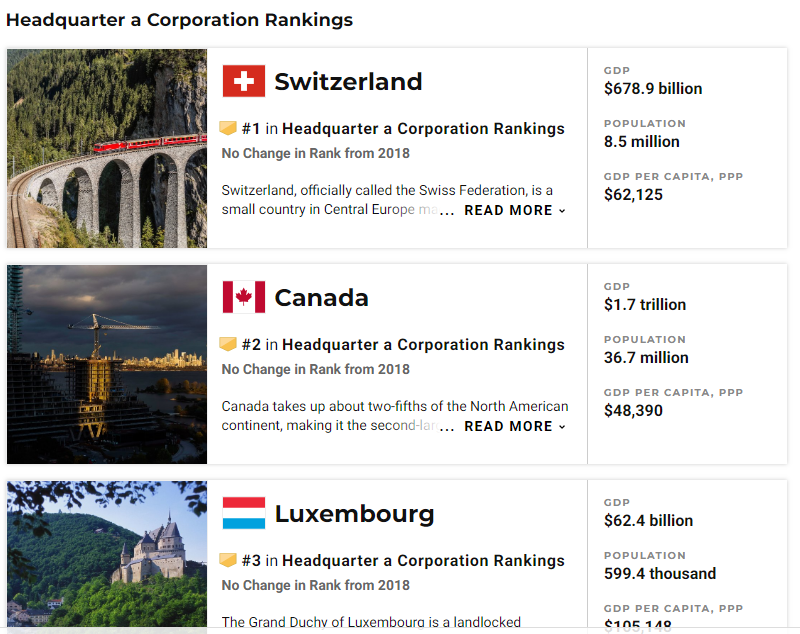This screenshot has height=634, width=800.
Task: Open the Switzerland country title link
Action: coord(348,81)
